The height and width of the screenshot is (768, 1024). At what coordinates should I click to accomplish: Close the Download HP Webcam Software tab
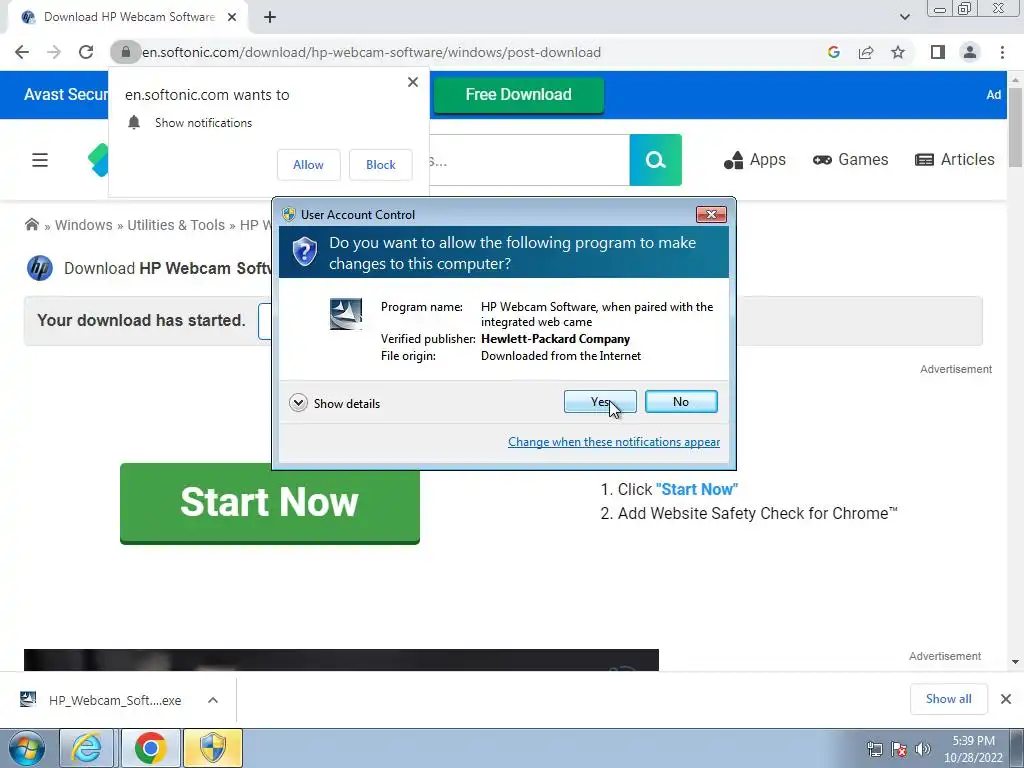[232, 17]
